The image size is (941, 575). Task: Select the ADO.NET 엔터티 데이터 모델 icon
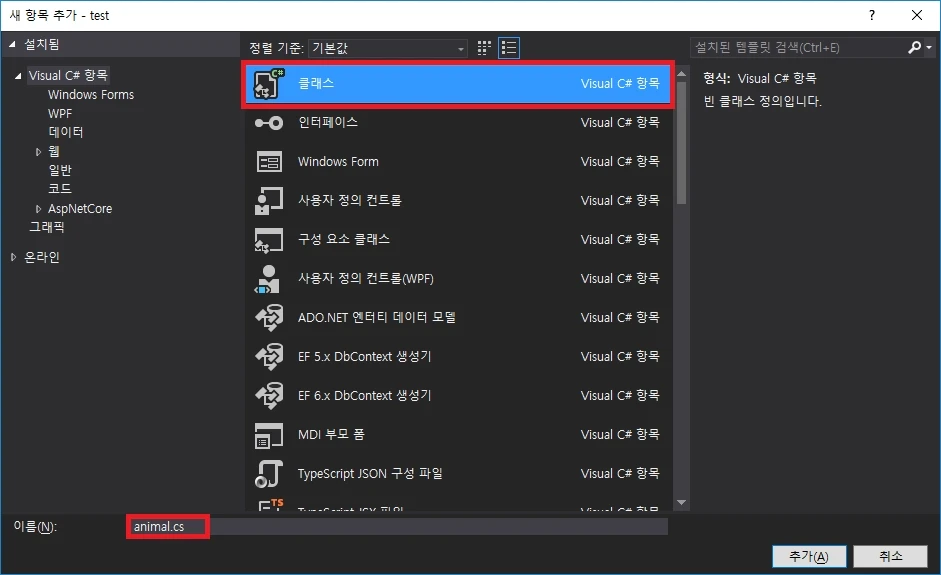269,318
